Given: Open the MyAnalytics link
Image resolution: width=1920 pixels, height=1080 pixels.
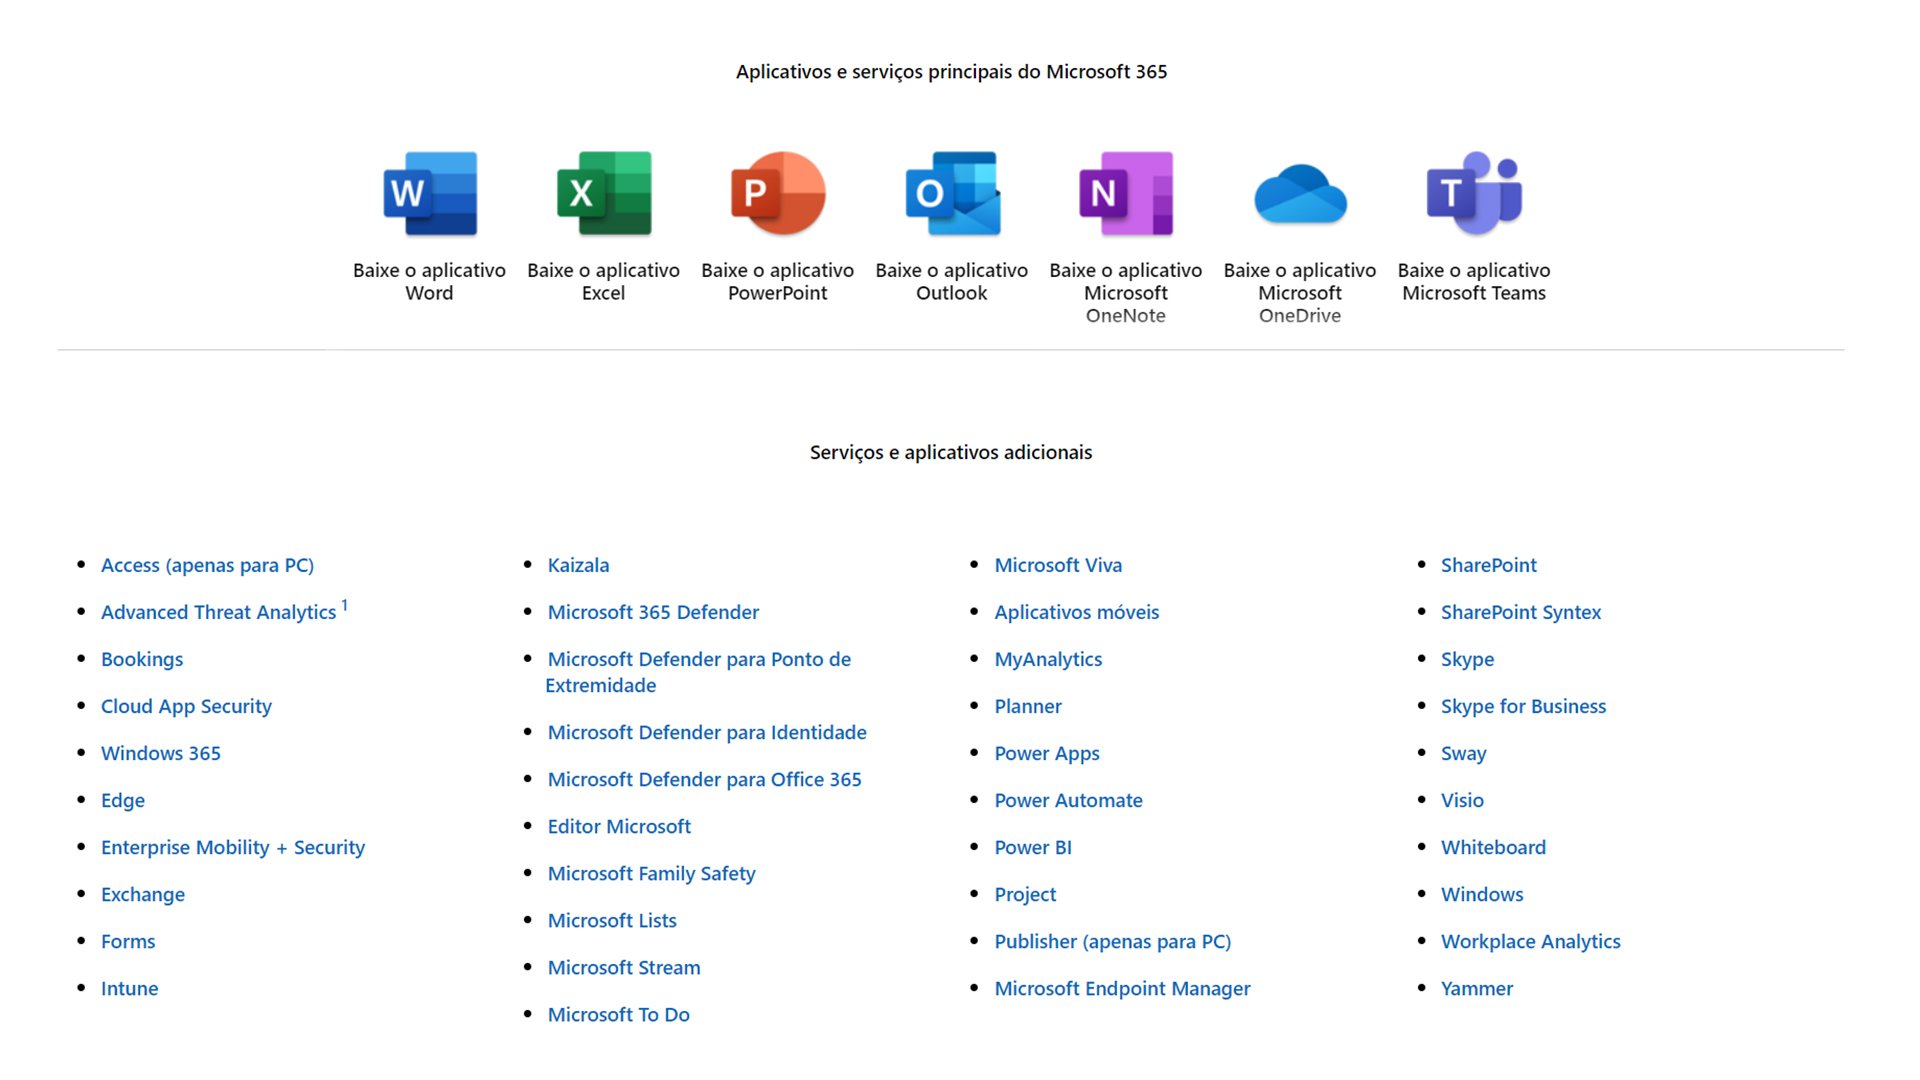Looking at the screenshot, I should (x=1048, y=659).
